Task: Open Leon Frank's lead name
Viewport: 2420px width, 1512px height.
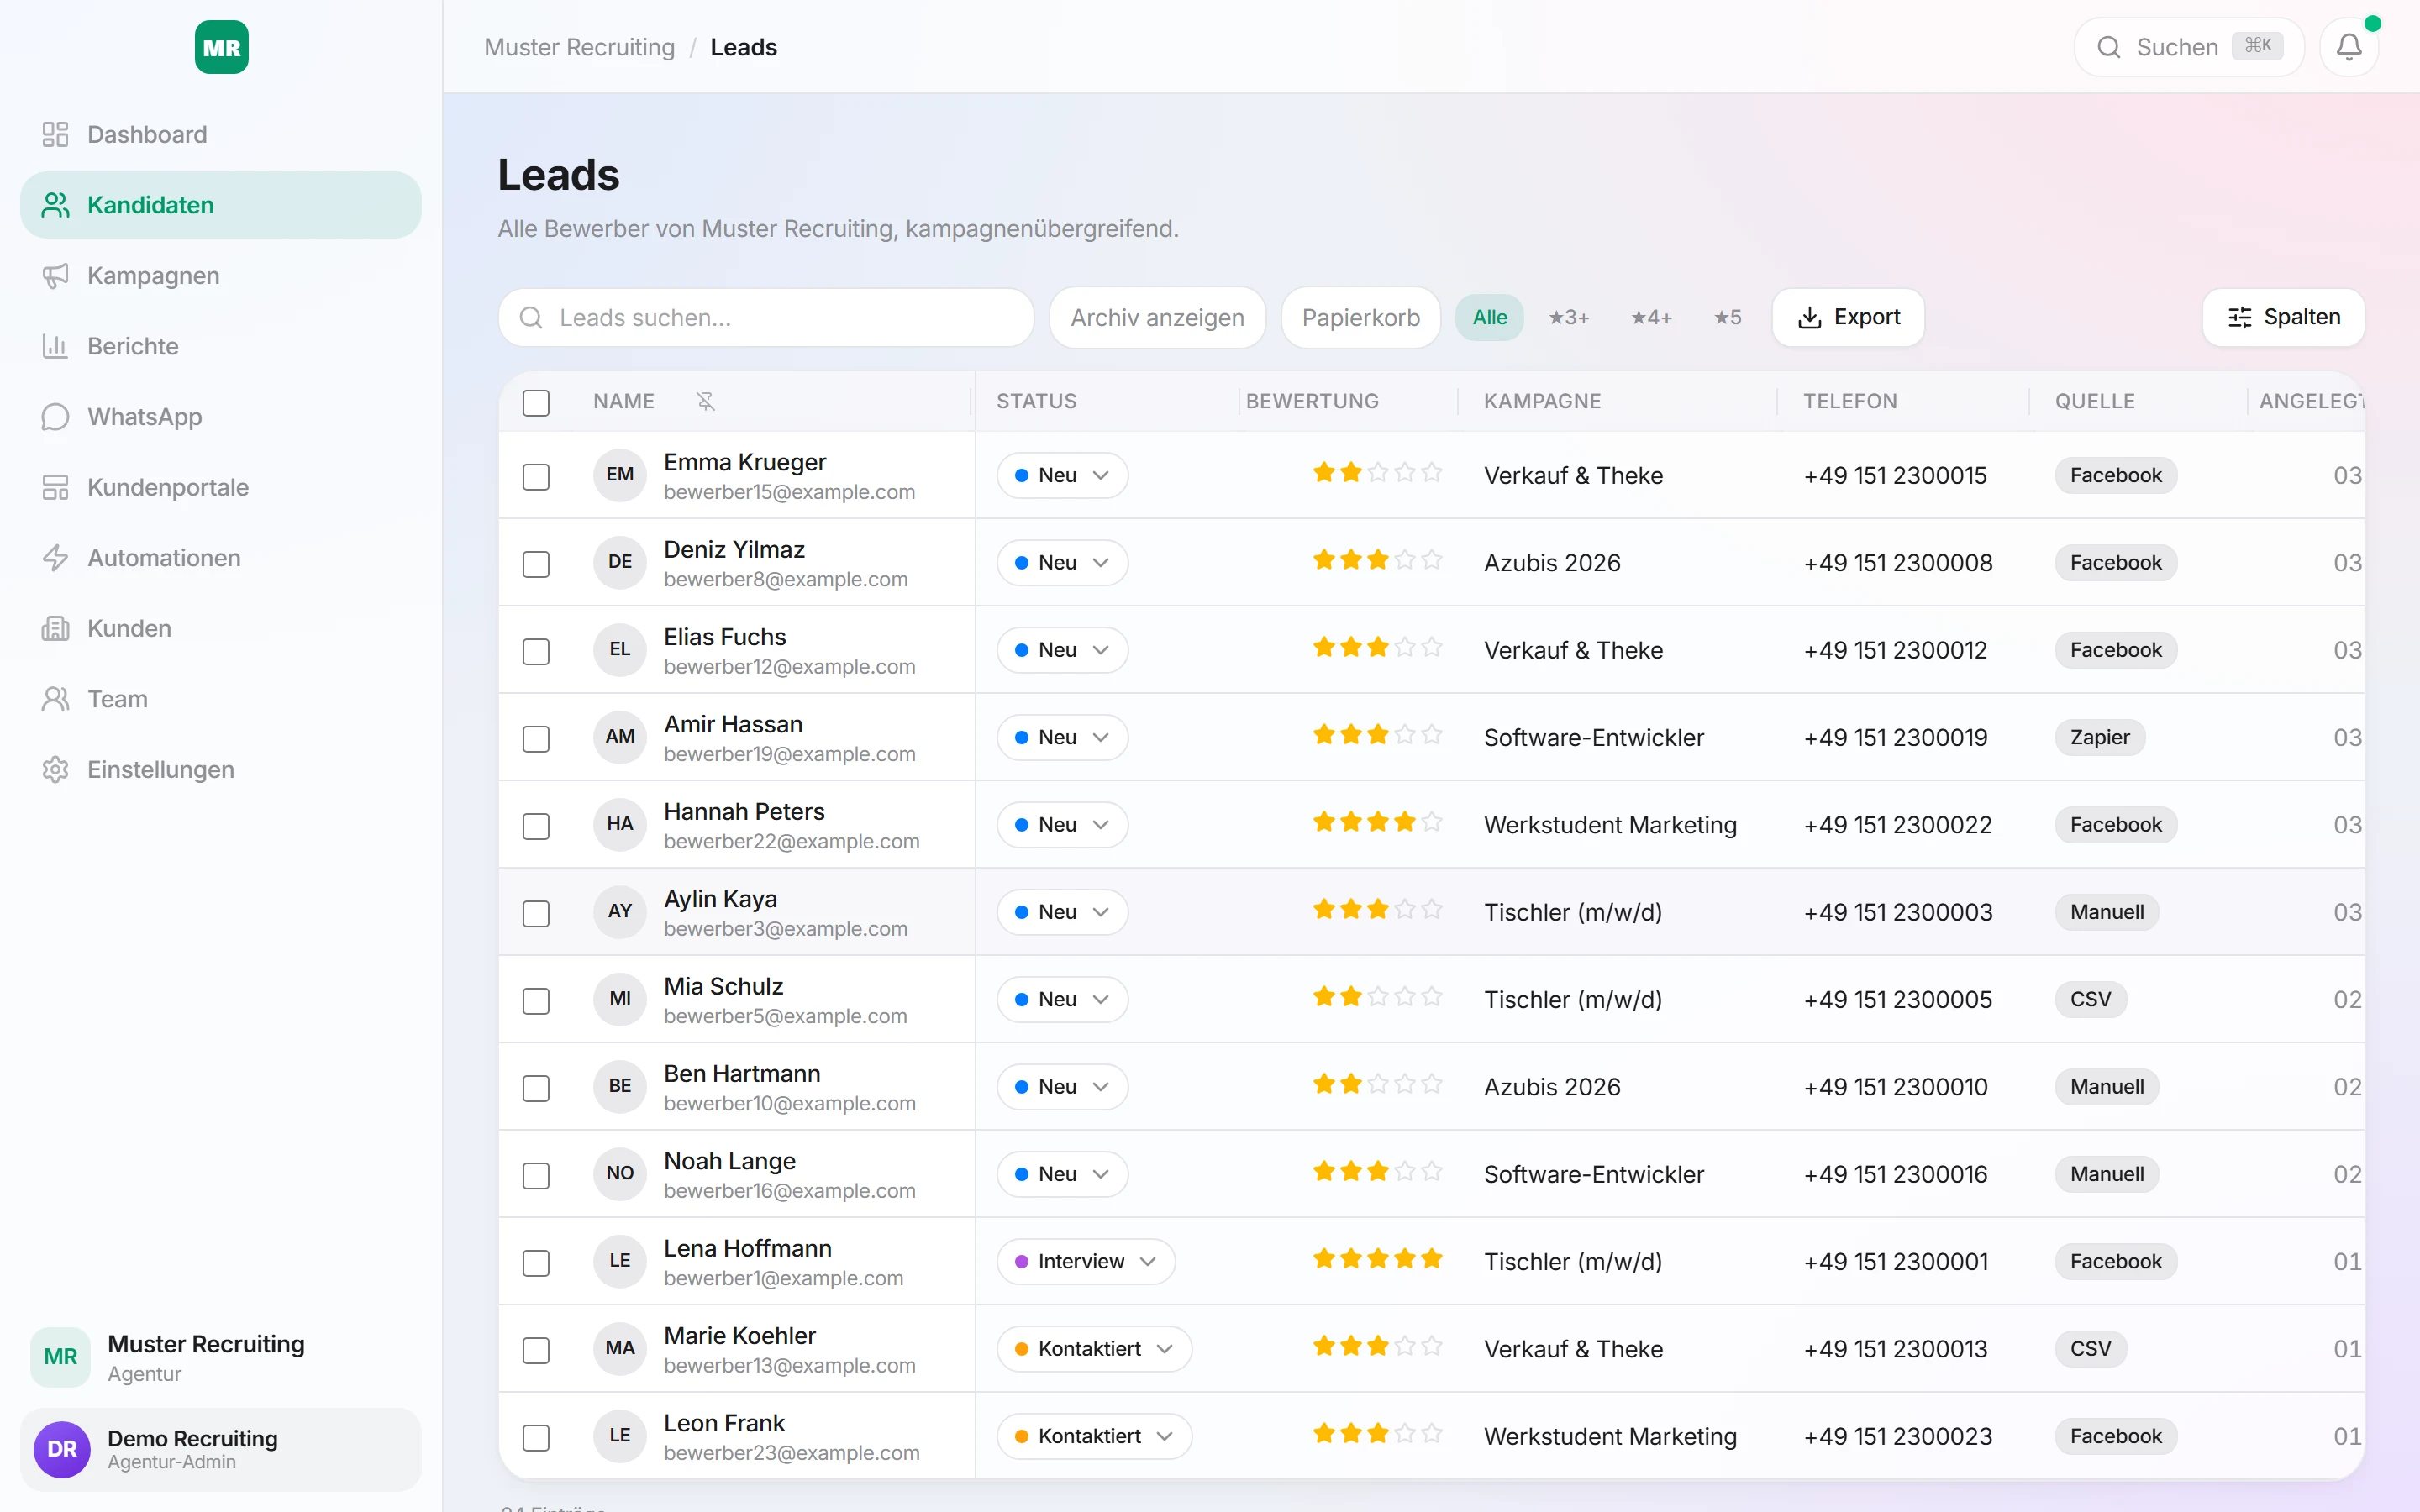Action: tap(724, 1422)
